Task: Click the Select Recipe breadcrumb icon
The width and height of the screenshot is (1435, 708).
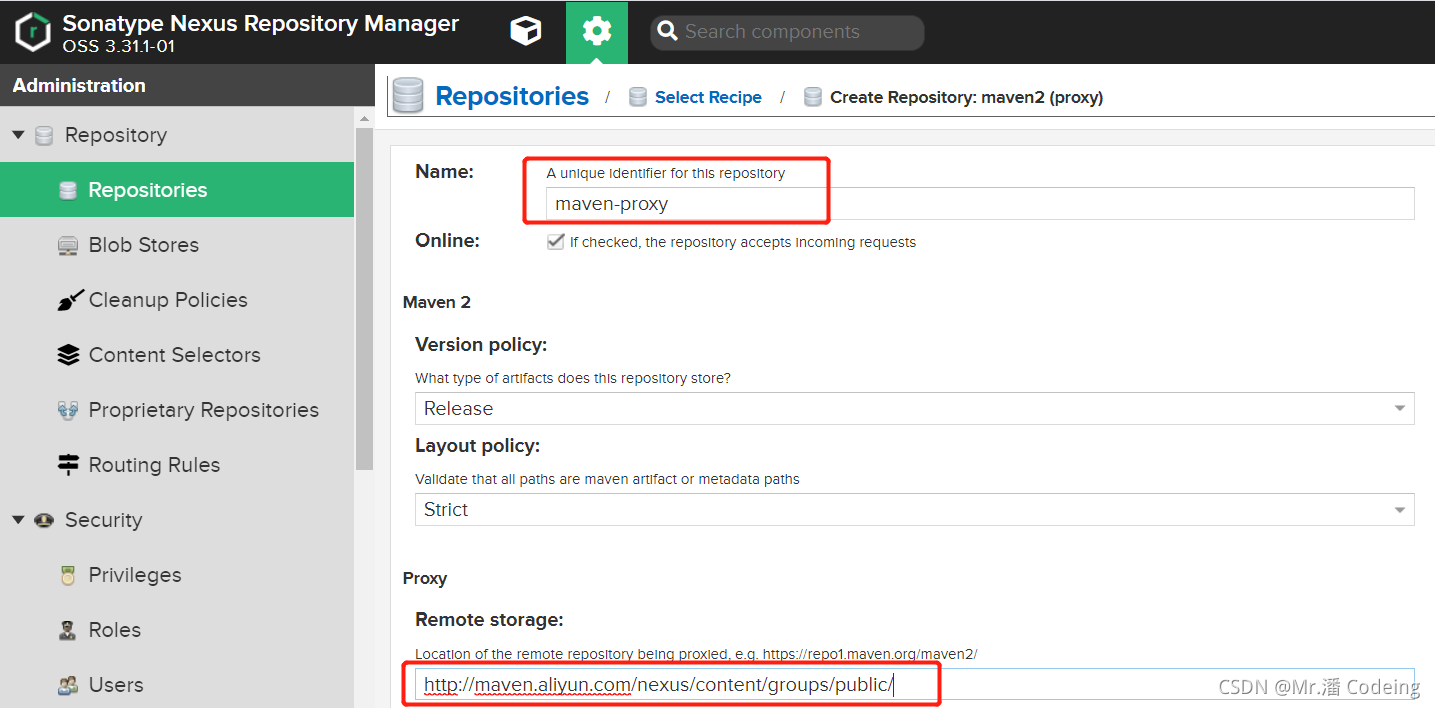Action: tap(638, 97)
